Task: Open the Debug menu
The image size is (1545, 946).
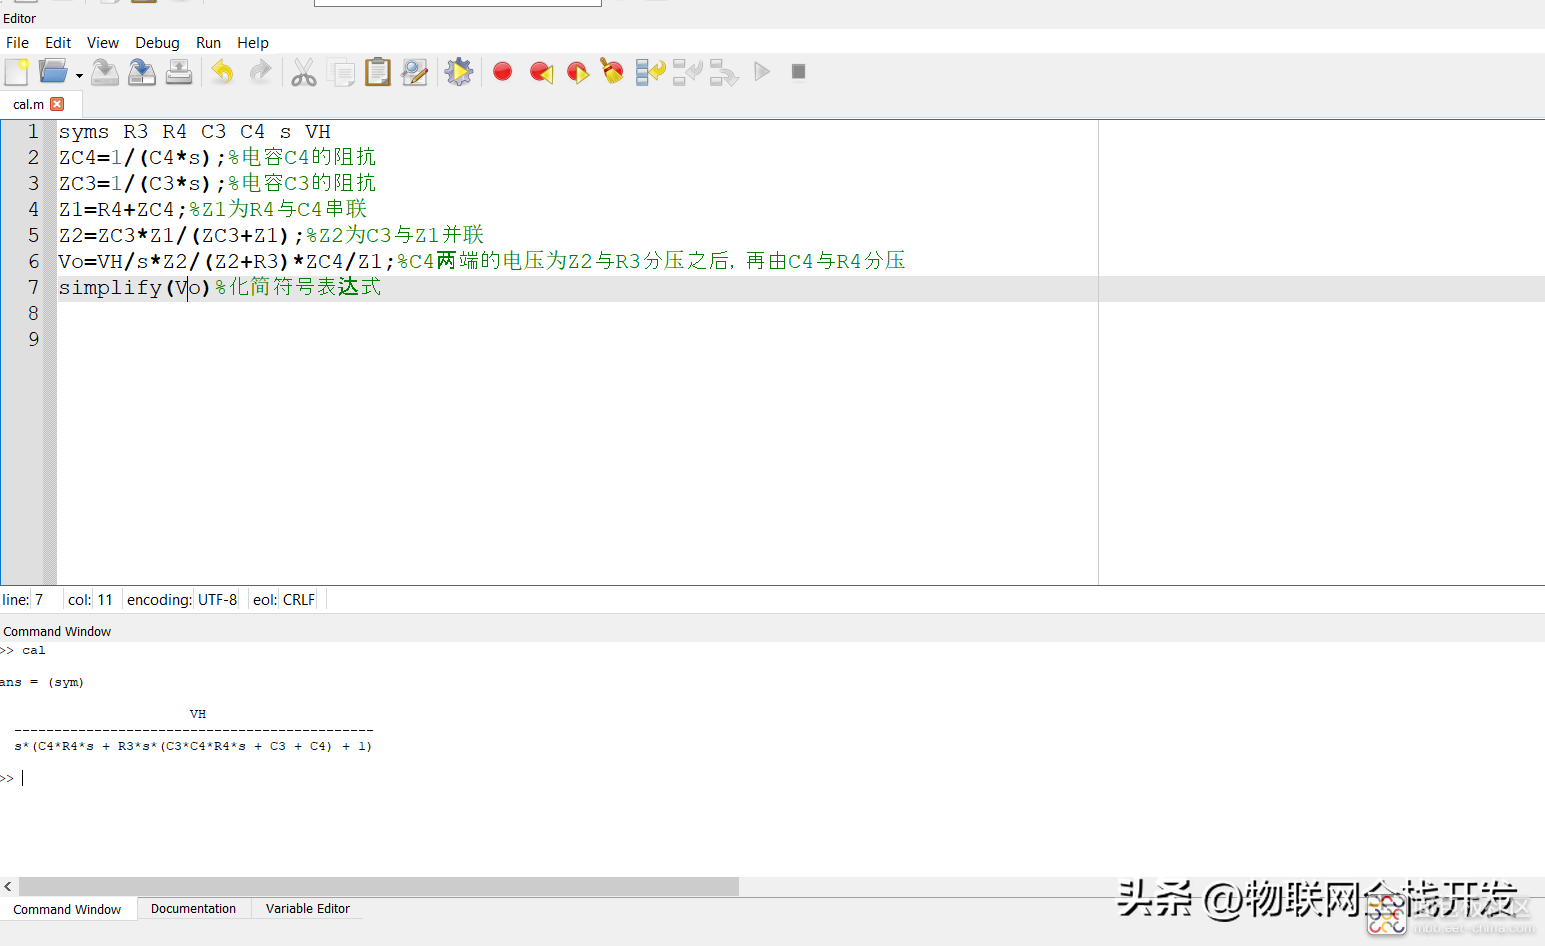Action: coord(157,42)
